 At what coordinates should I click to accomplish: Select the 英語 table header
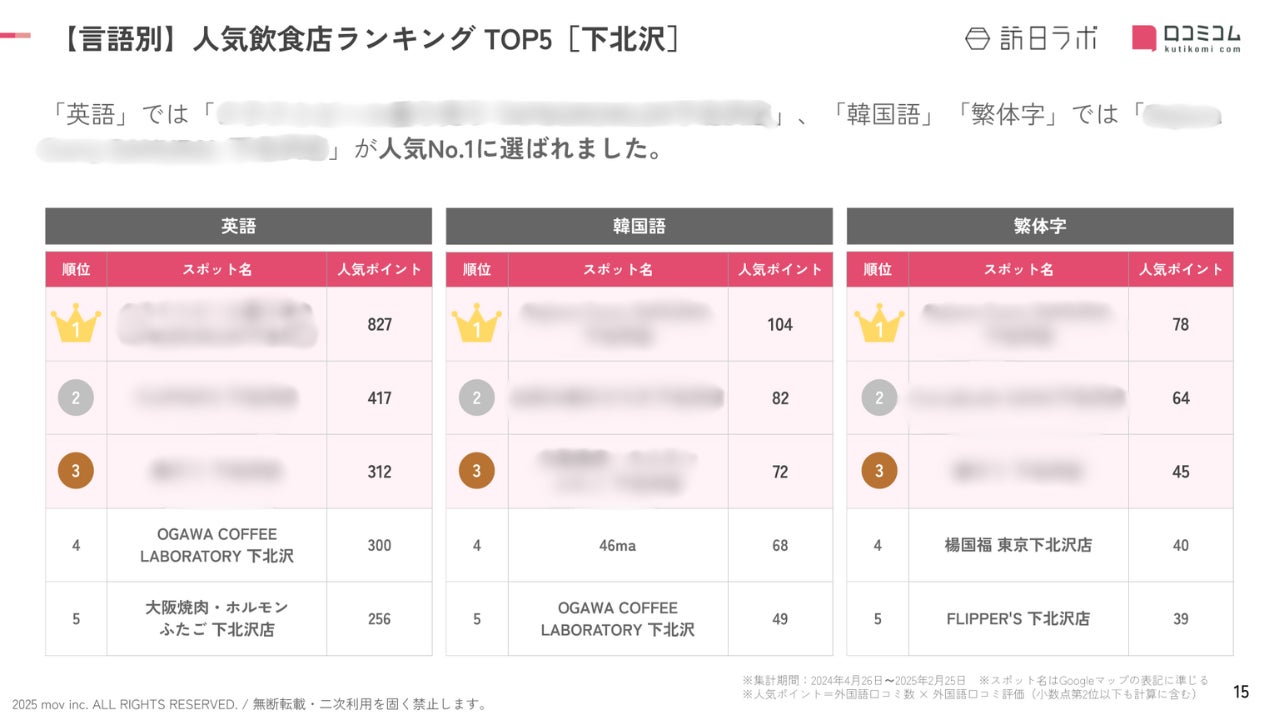(238, 227)
